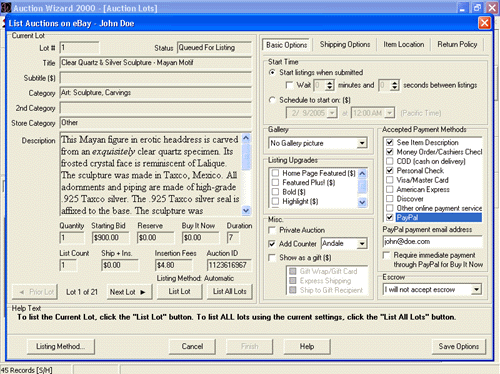Tick the Private Auction checkbox
The width and height of the screenshot is (500, 374).
click(x=272, y=230)
